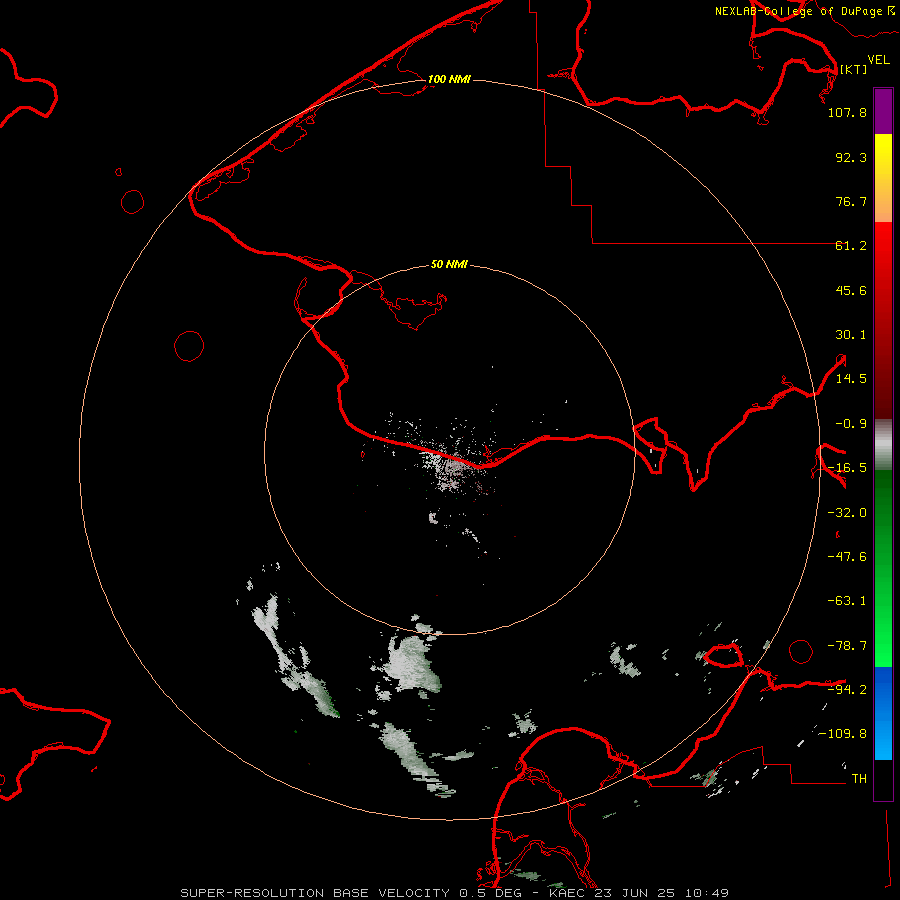This screenshot has height=900, width=900.
Task: Click the -78.7 velocity scale value
Action: (847, 646)
